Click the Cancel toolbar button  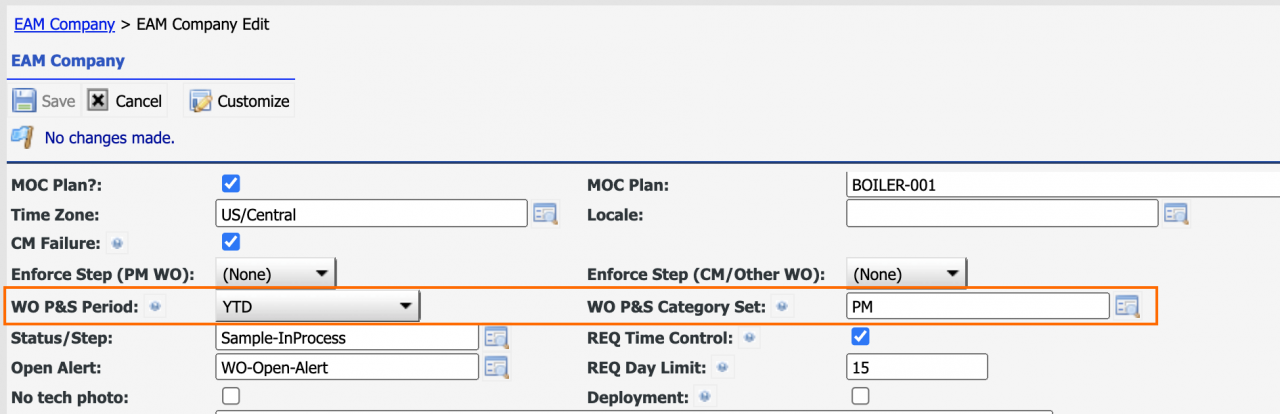125,101
